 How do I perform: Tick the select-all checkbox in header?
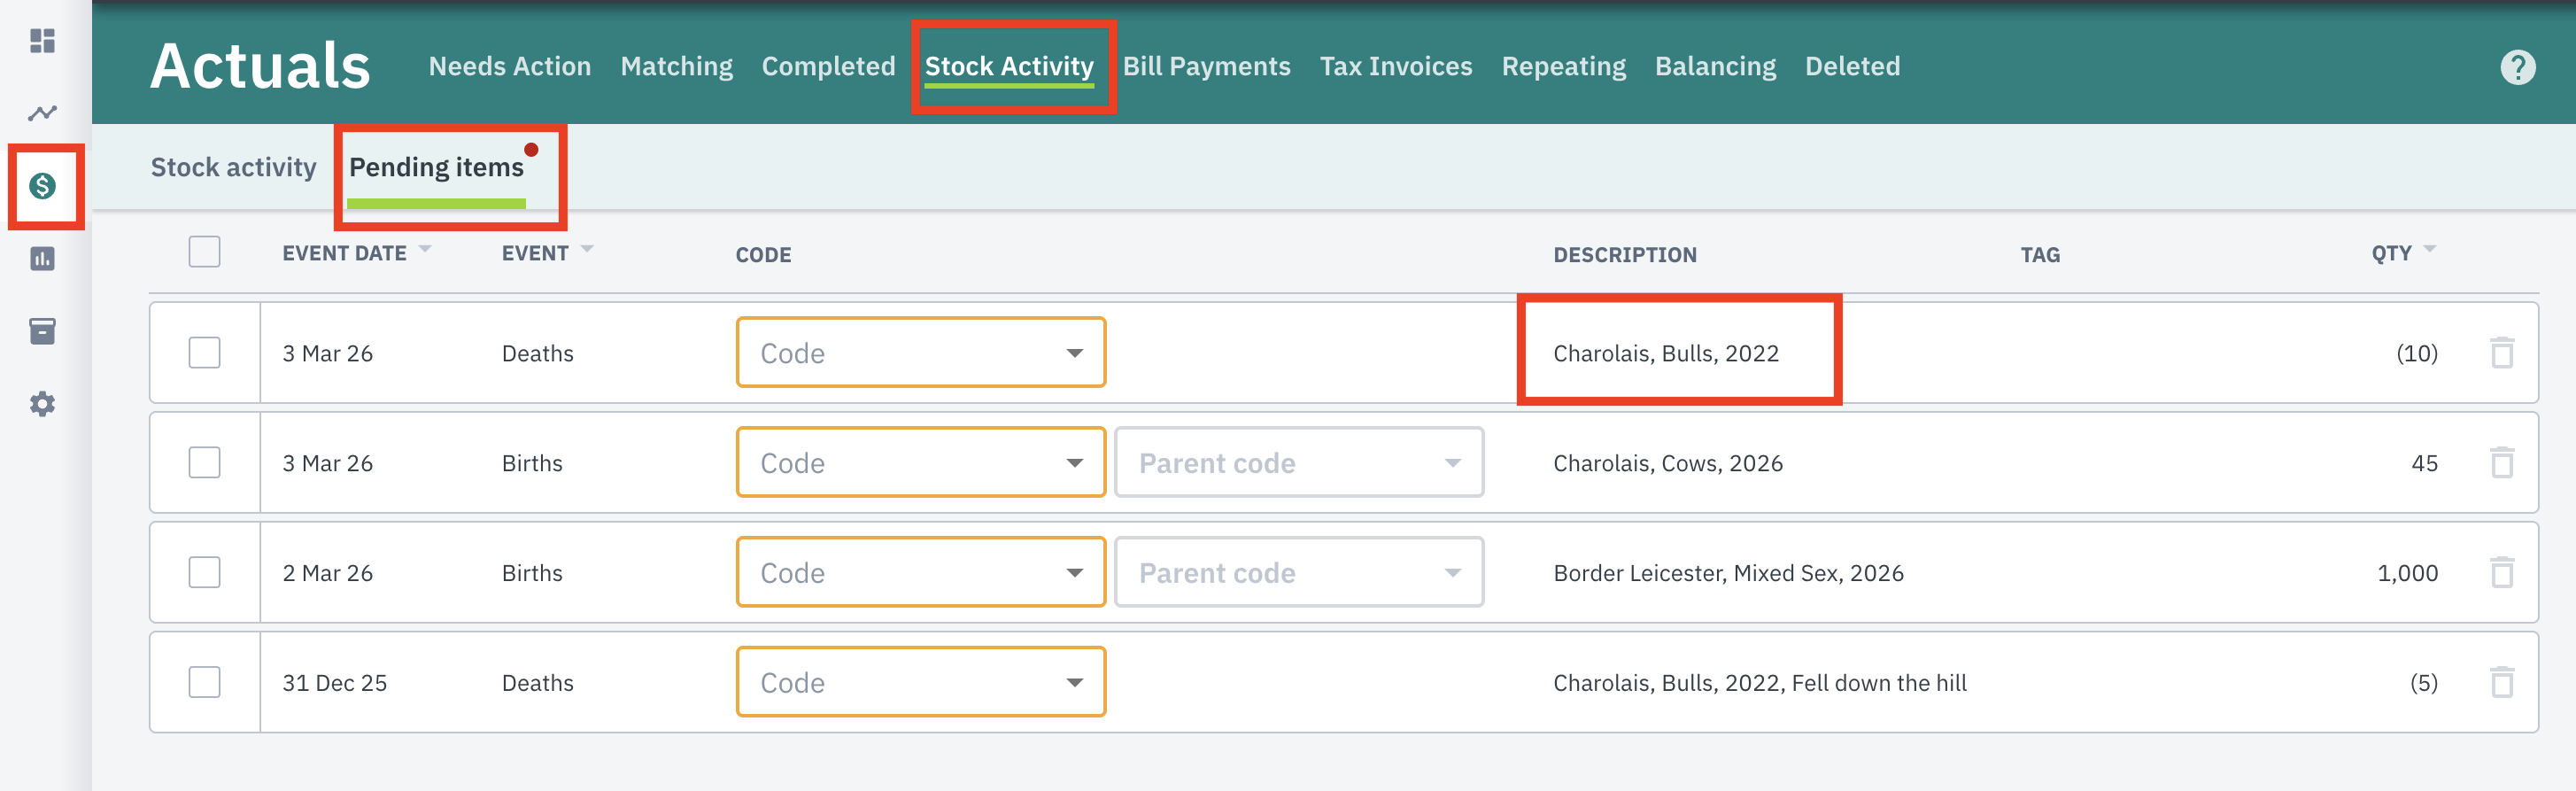(204, 252)
